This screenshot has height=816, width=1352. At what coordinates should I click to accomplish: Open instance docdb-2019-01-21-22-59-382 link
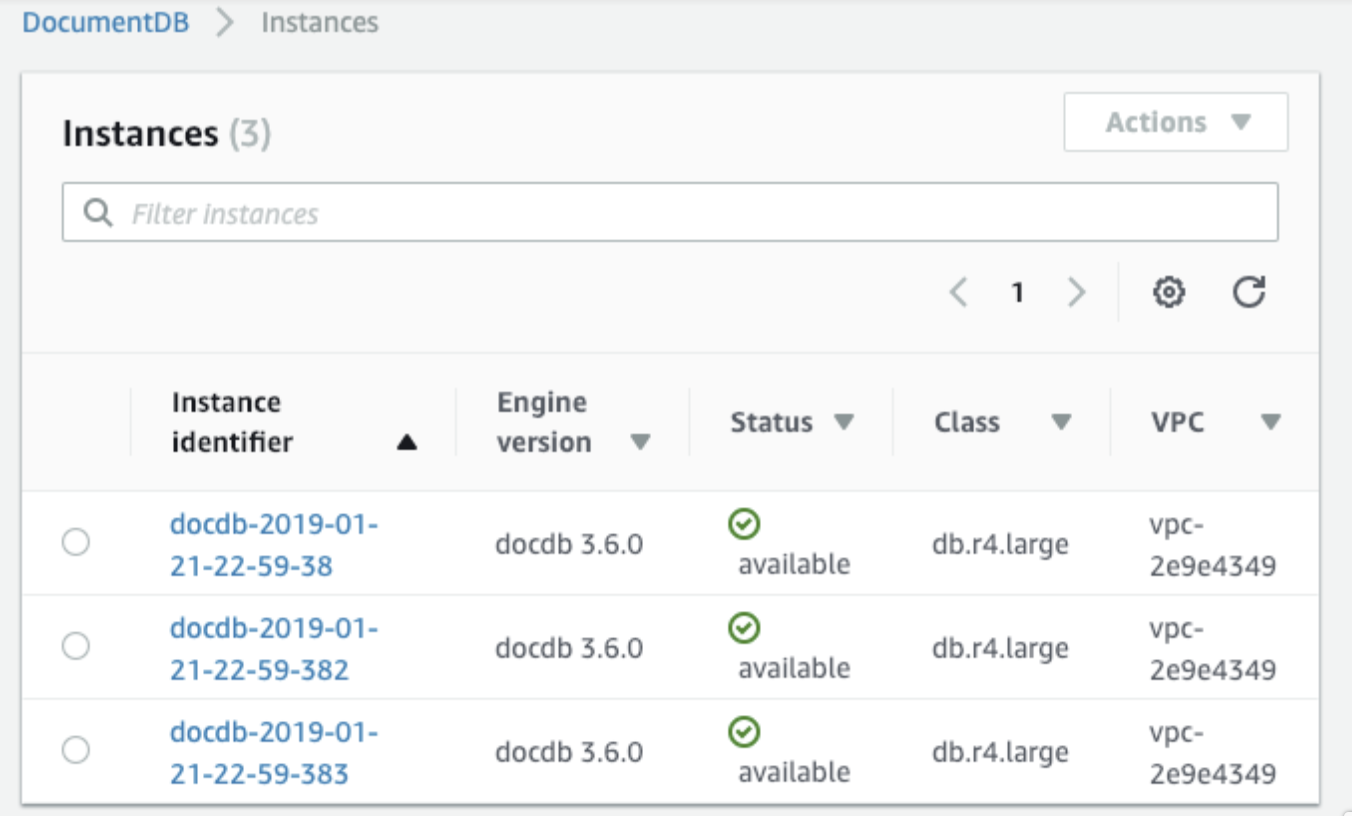[x=274, y=648]
